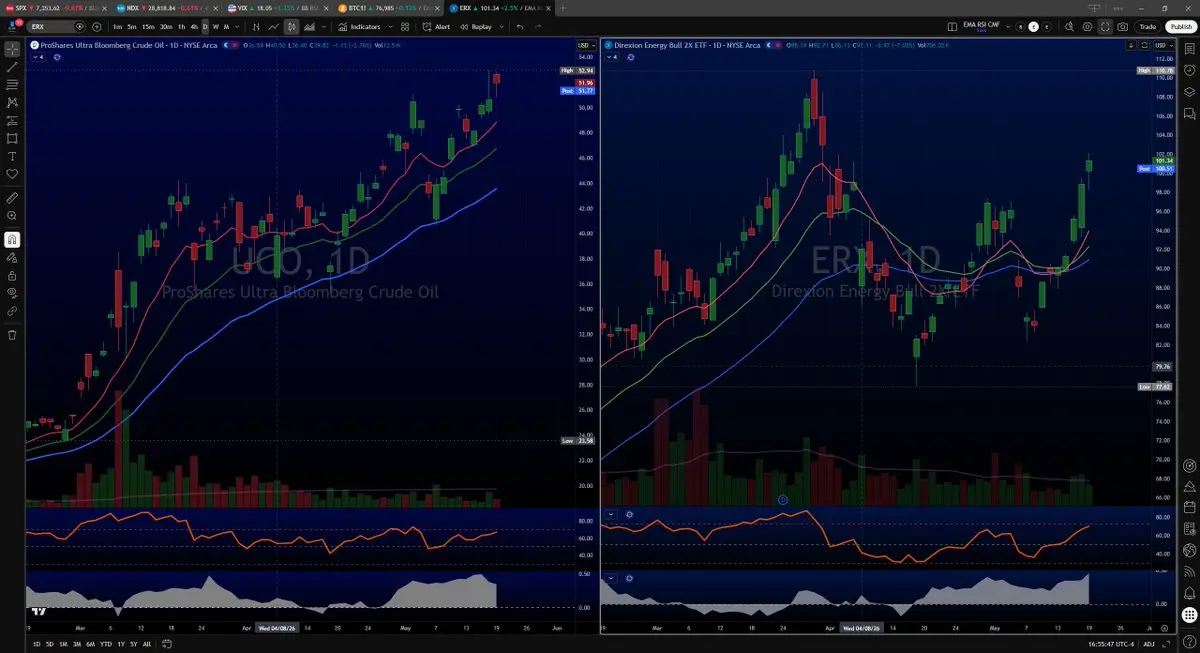Screen dimensions: 1200x653
Task: Click the link drawings icon in left toolbar
Action: pos(12,311)
